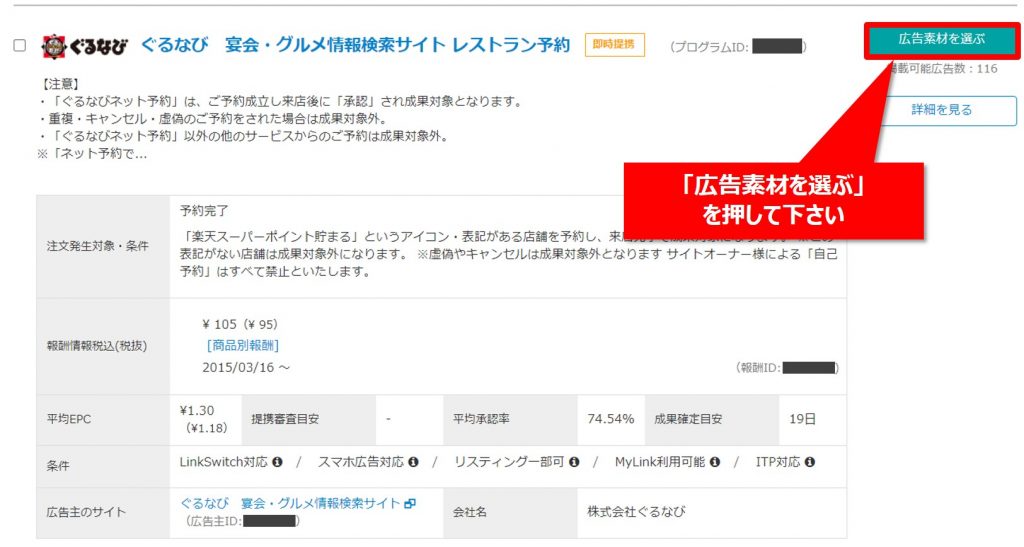Click the 平均承認率 value 74.54%
1024x547 pixels.
(x=611, y=419)
